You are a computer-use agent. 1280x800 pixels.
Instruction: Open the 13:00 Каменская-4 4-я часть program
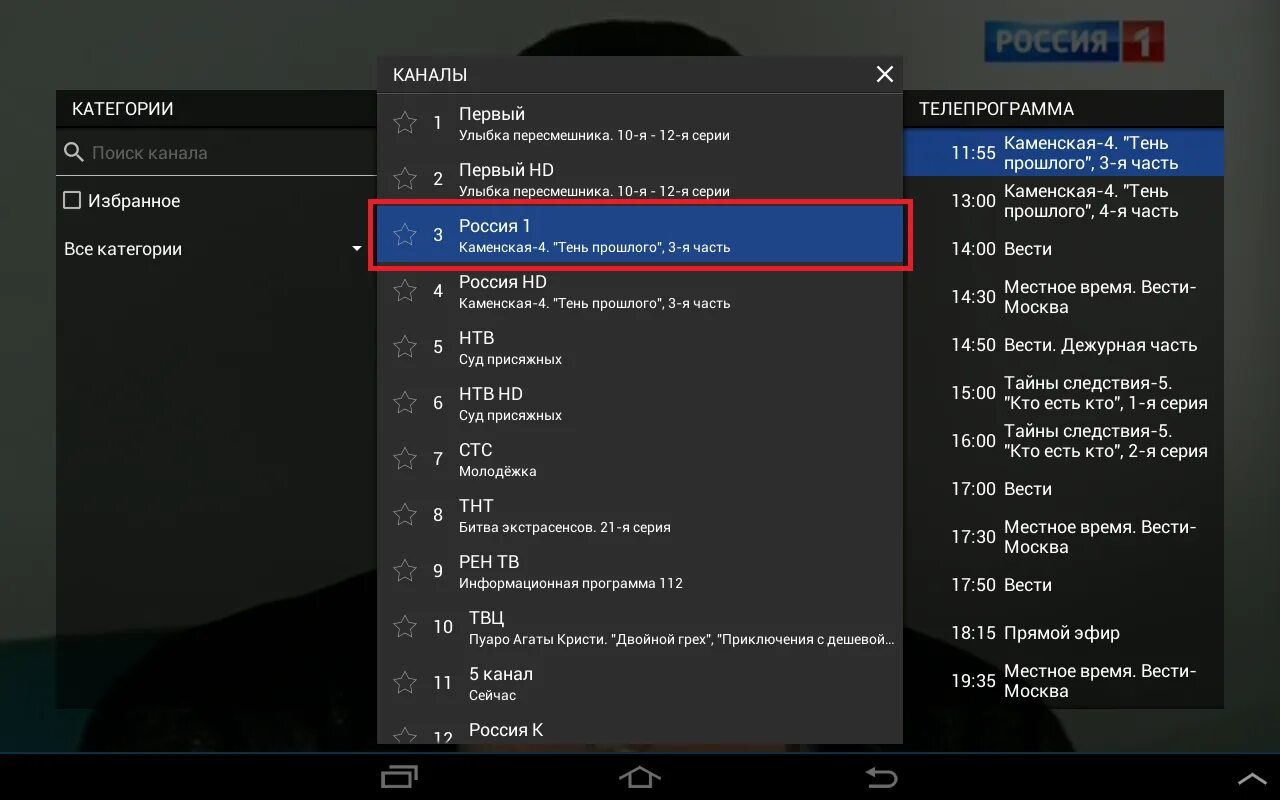[x=1064, y=201]
